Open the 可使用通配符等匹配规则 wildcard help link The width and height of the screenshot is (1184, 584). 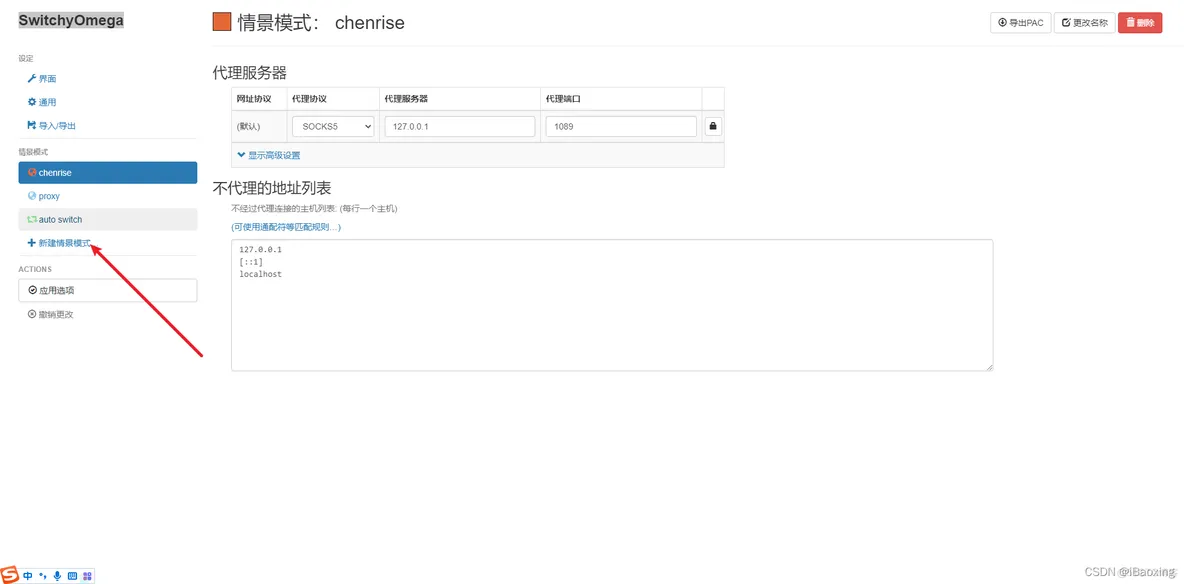pos(286,227)
